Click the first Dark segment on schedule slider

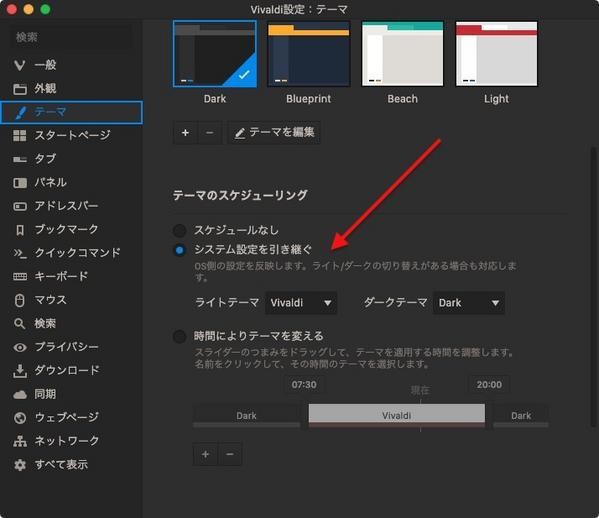pyautogui.click(x=246, y=416)
